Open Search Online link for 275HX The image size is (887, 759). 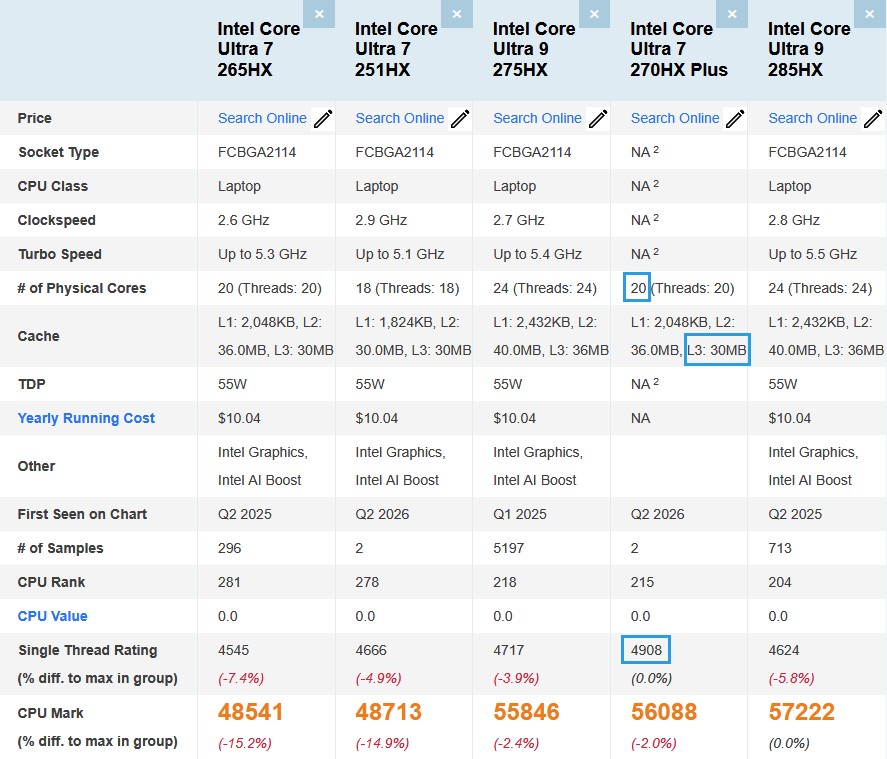537,118
